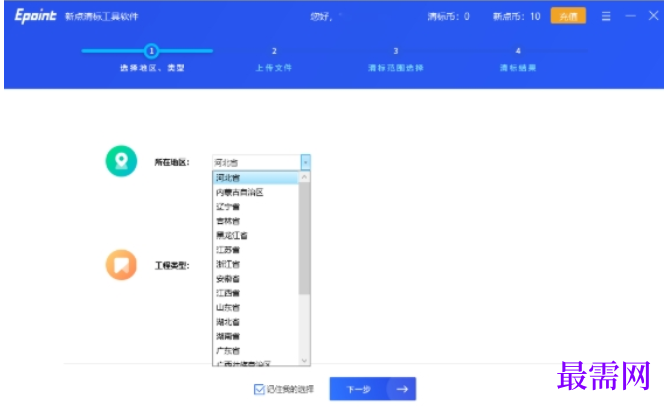The height and width of the screenshot is (407, 669).
Task: Click the Epoint logo
Action: coord(35,16)
